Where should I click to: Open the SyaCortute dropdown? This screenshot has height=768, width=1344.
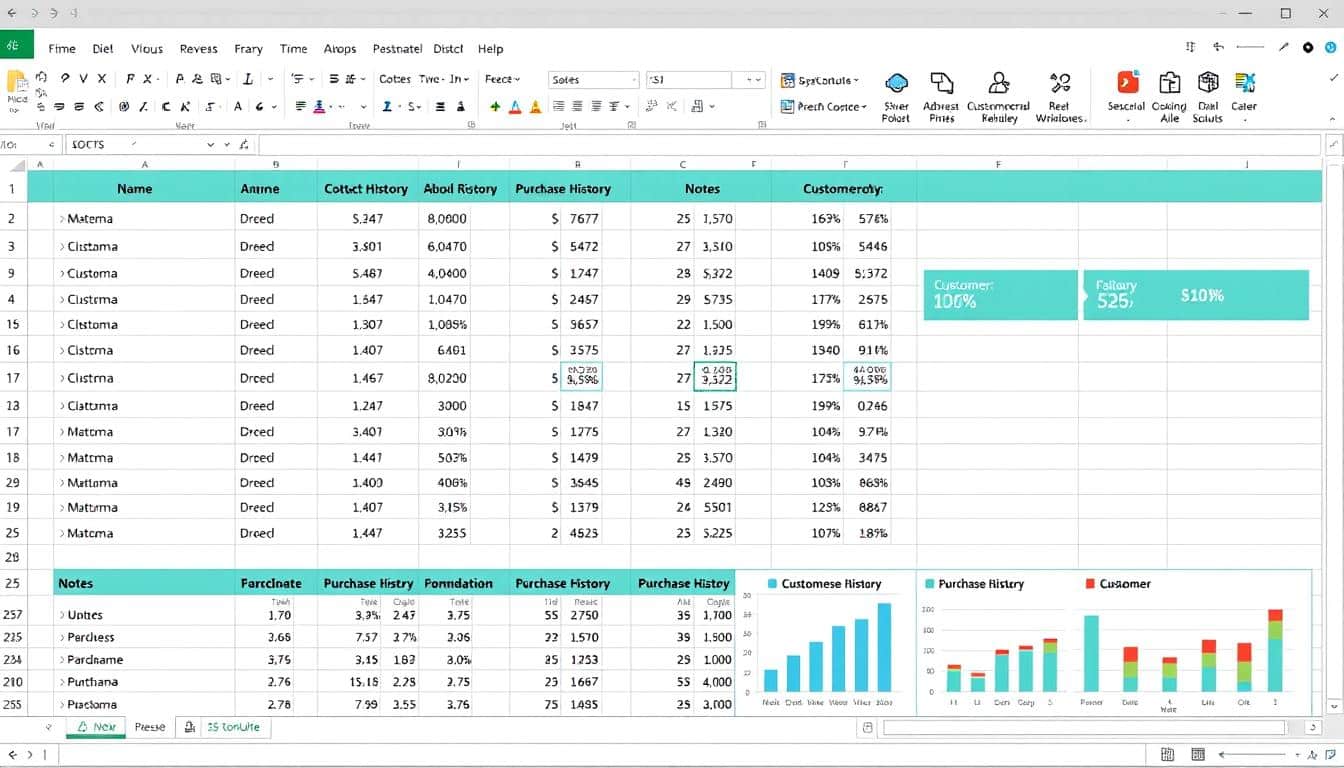820,80
